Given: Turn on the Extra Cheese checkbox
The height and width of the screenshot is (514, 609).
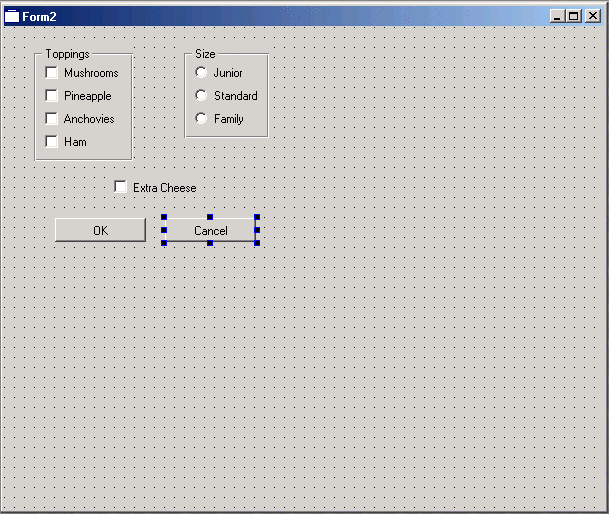Looking at the screenshot, I should (121, 187).
